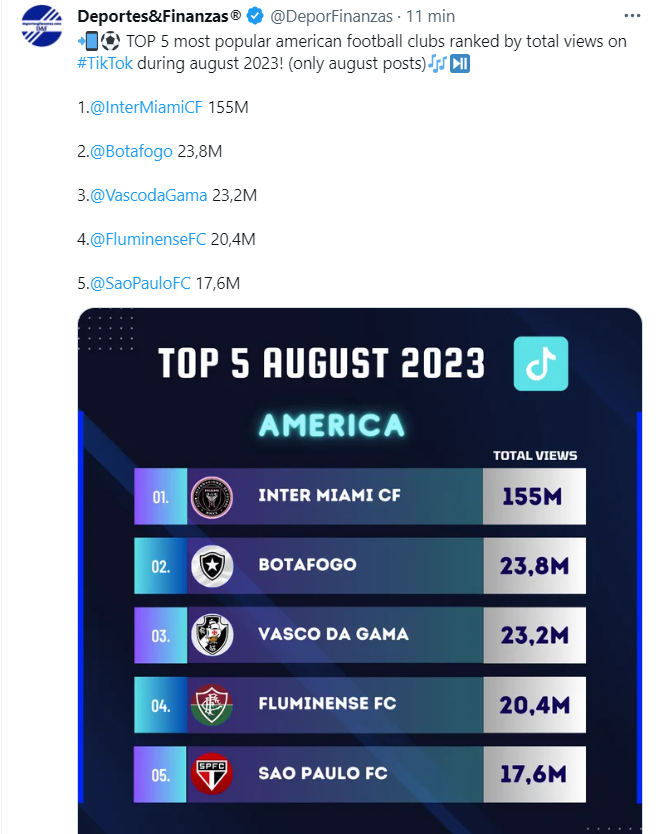Open the #TikTok hashtag
This screenshot has height=834, width=656.
click(105, 63)
